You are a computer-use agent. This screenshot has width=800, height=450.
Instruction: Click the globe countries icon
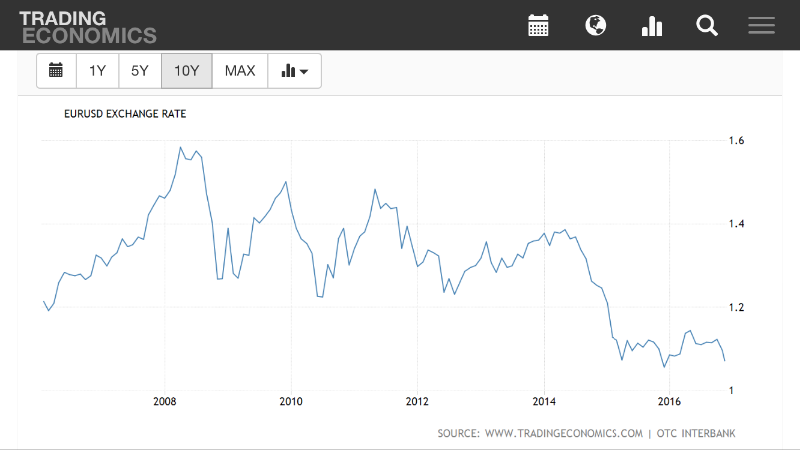click(x=595, y=26)
